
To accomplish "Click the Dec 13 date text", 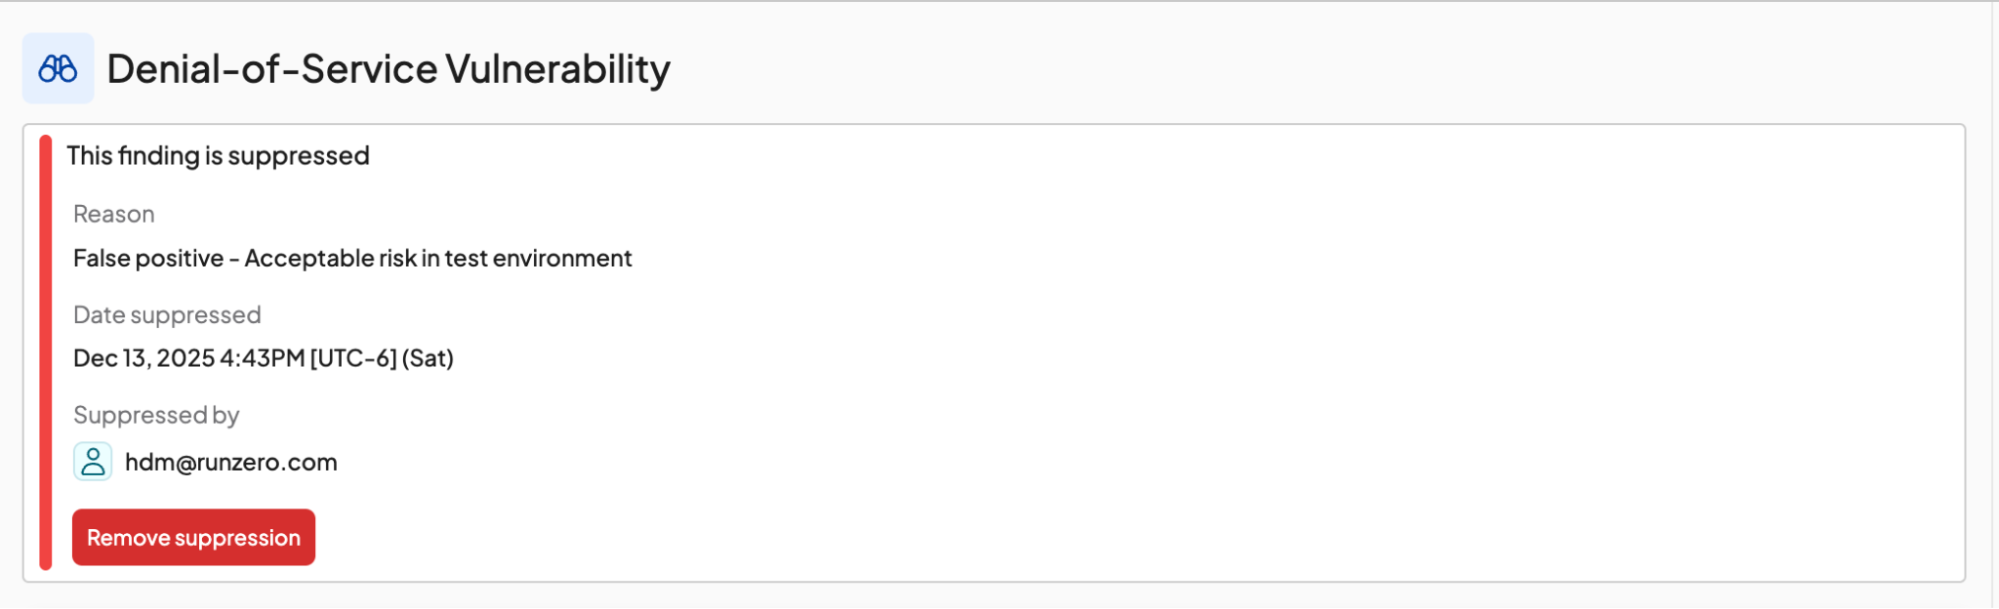I will pos(110,358).
